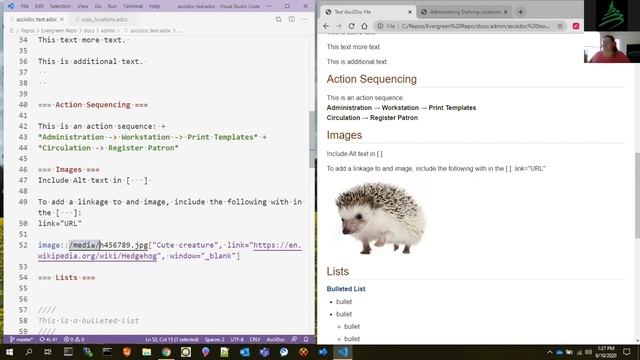Click the Wikipedia Hedgehog URL in the editor

(x=169, y=251)
